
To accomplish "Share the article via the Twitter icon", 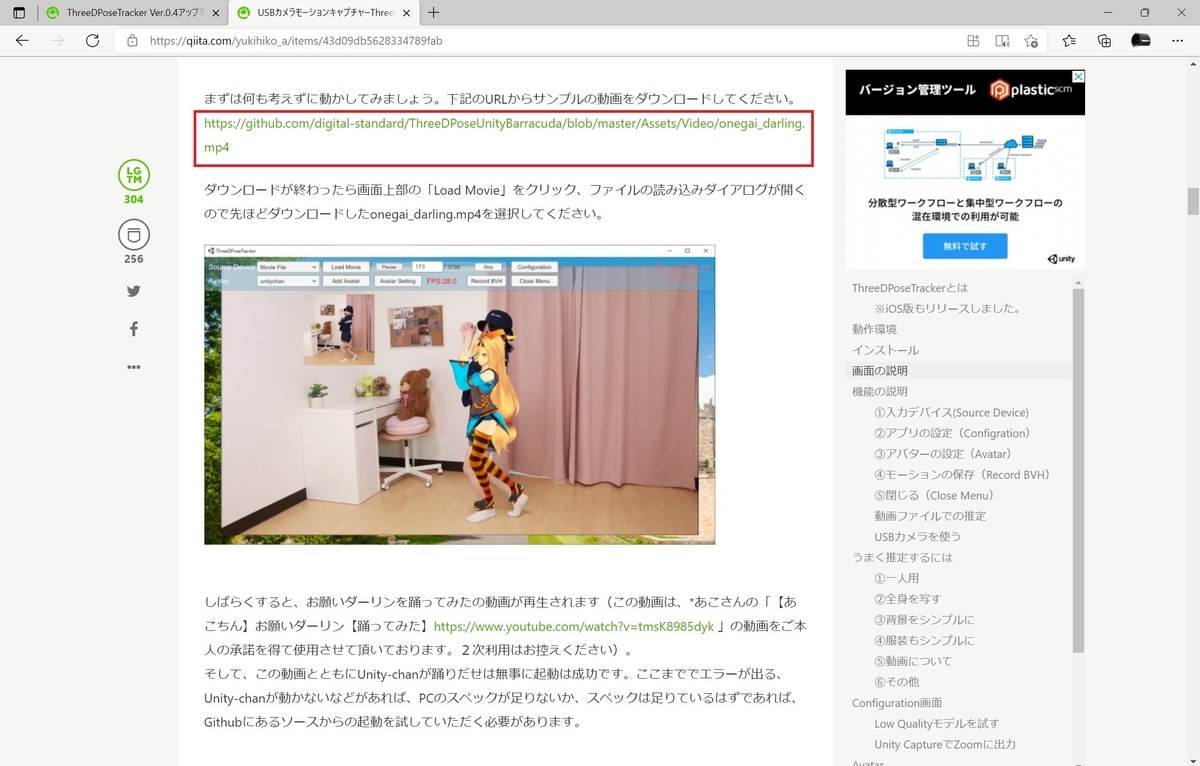I will tap(133, 290).
